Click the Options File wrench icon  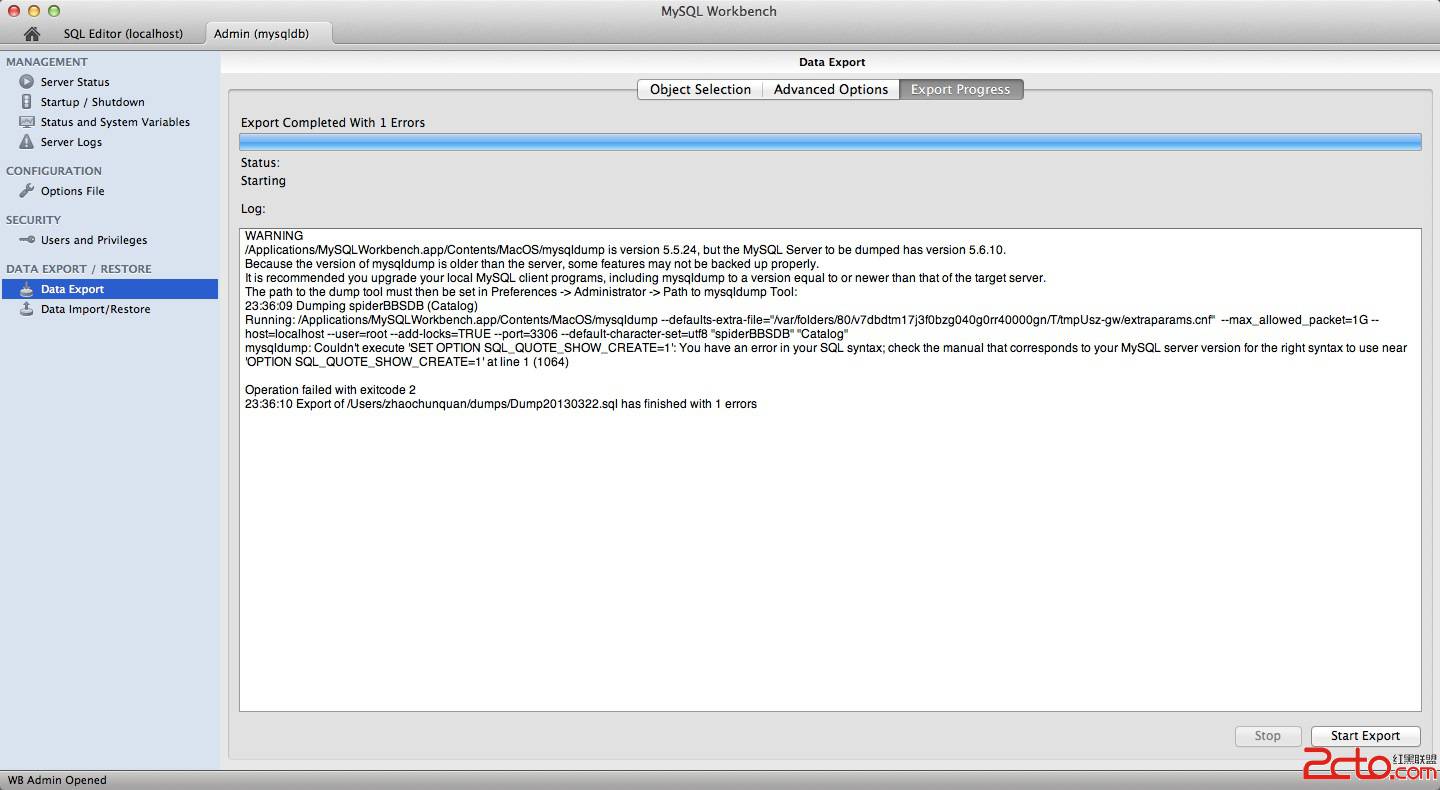[x=27, y=190]
